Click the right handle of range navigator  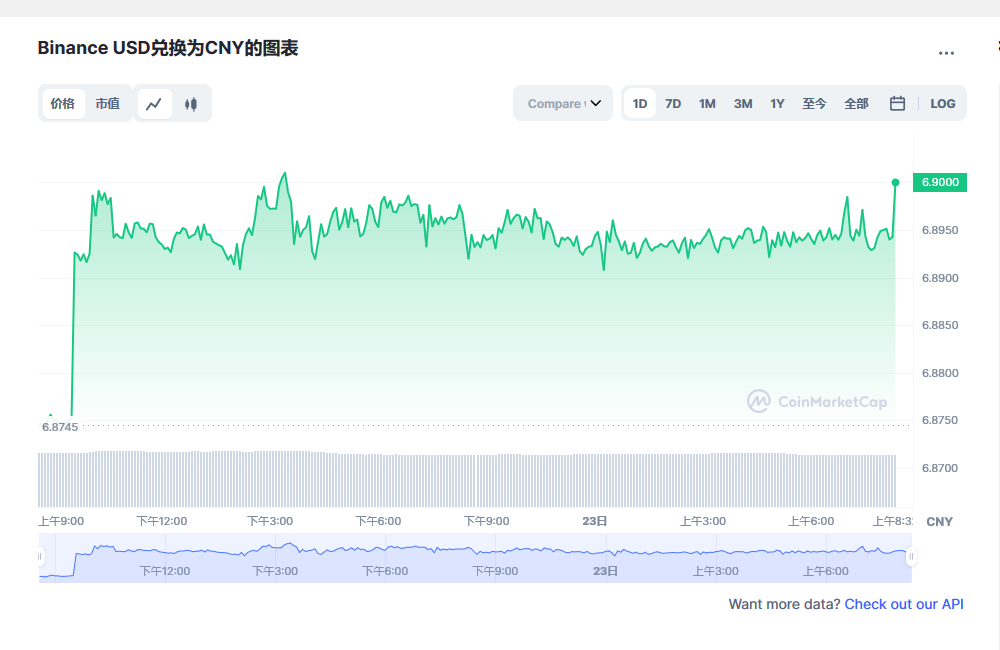(x=911, y=556)
